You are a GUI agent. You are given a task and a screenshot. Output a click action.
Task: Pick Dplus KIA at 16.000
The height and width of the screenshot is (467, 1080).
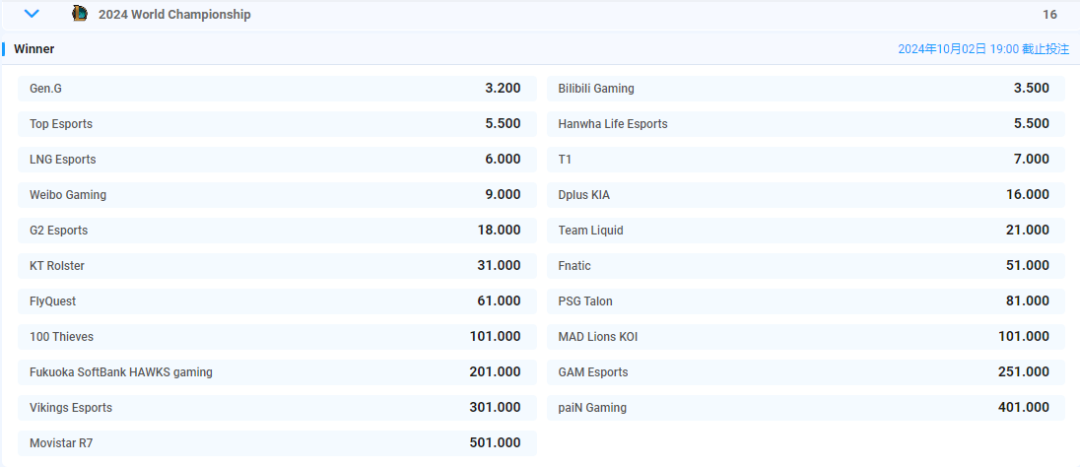point(805,195)
